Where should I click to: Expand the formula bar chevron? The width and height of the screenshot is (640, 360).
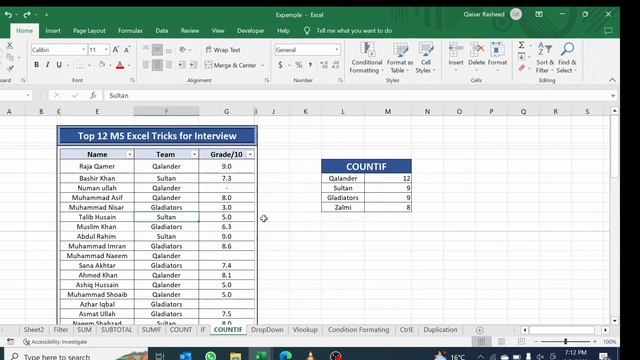[613, 96]
